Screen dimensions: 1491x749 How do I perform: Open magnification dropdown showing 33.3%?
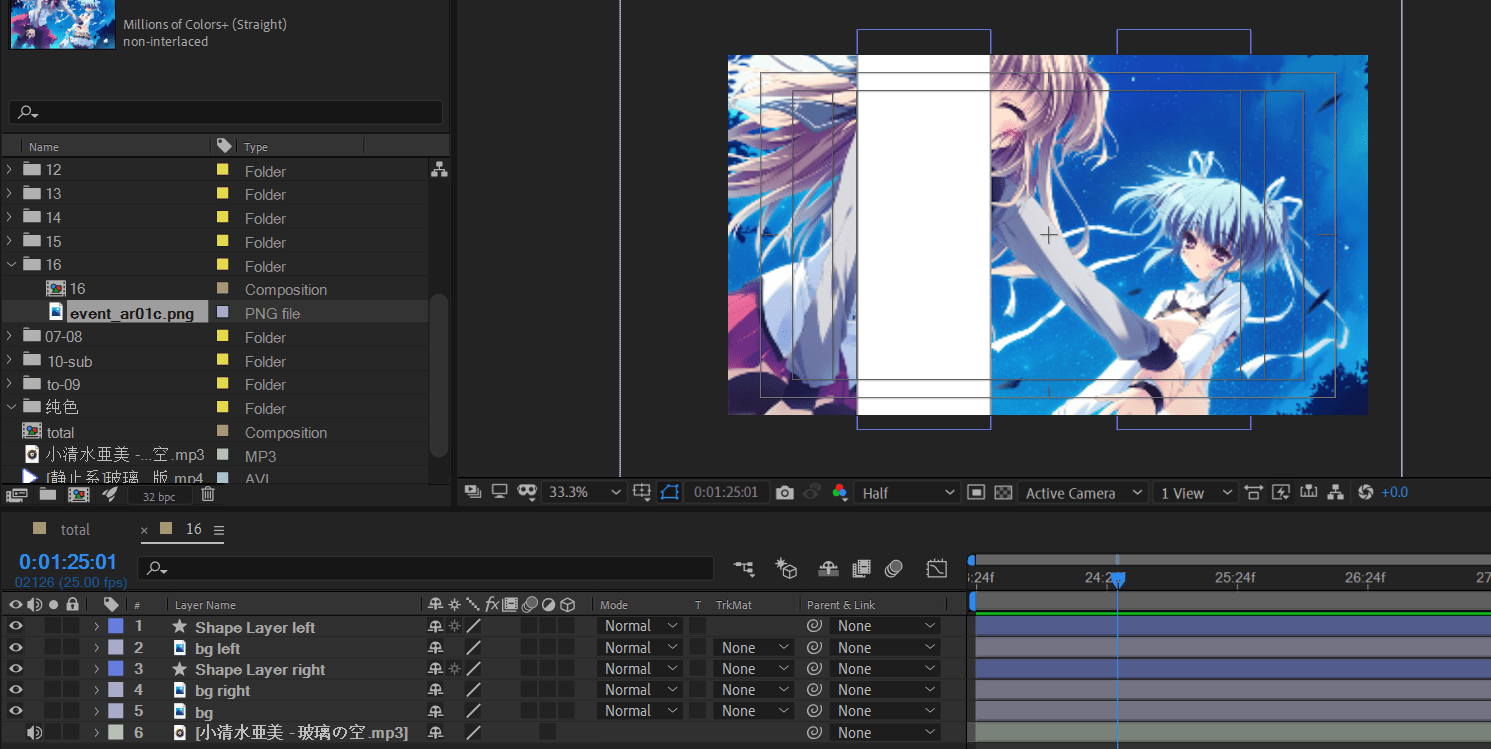pyautogui.click(x=585, y=492)
